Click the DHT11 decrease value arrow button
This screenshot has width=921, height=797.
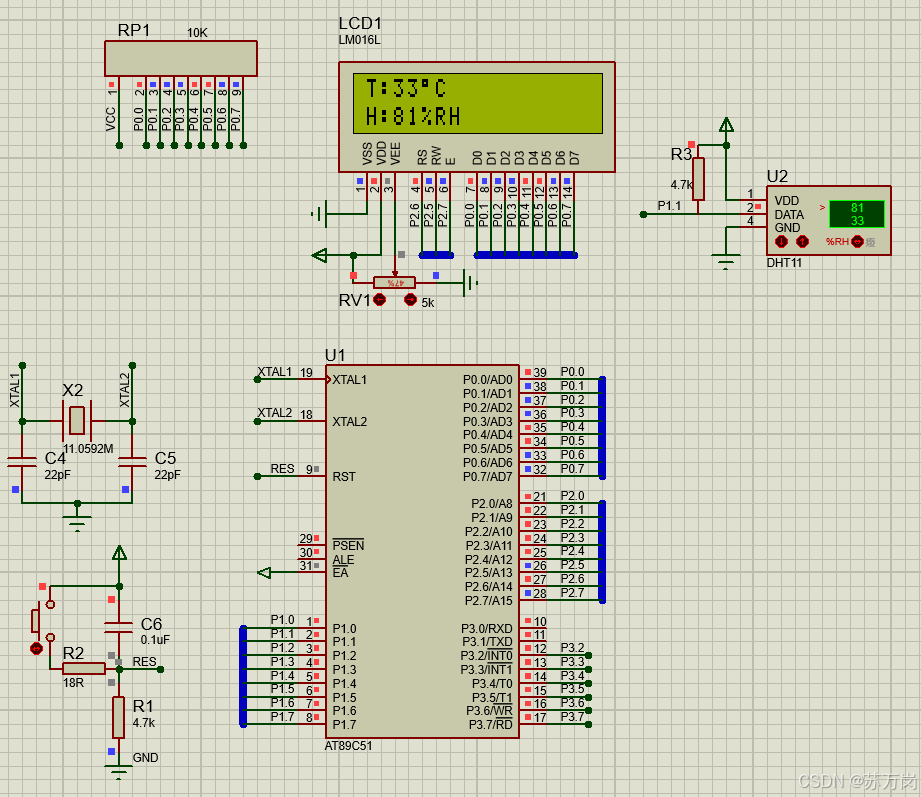tap(781, 241)
